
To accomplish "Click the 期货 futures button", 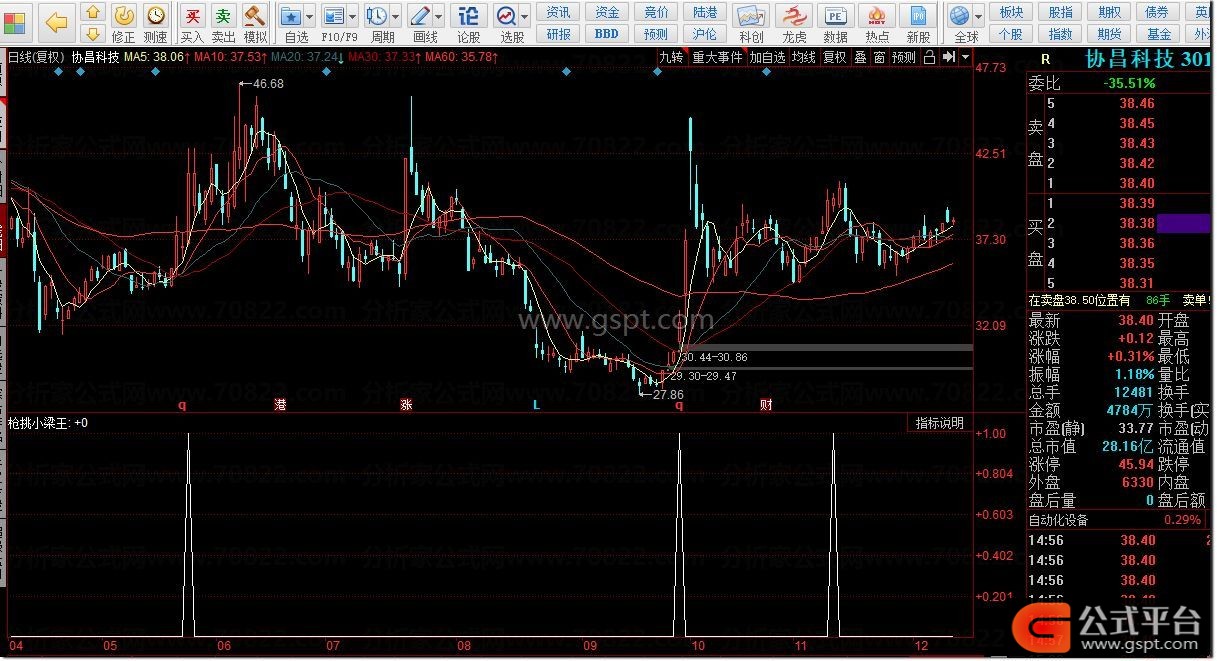I will [x=1109, y=34].
